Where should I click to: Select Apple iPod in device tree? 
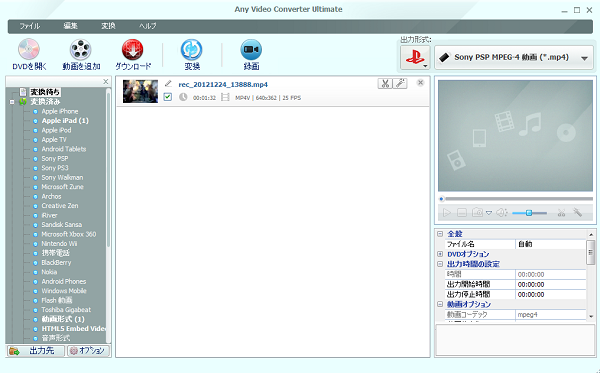pos(56,130)
